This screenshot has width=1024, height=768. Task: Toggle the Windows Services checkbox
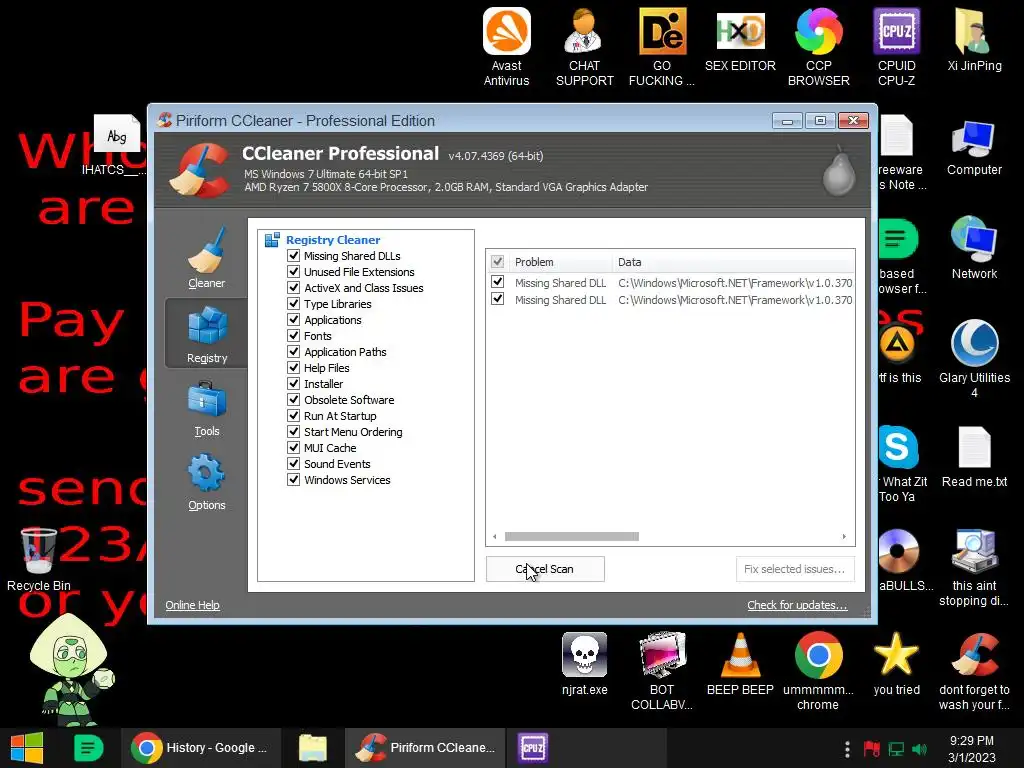coord(294,479)
